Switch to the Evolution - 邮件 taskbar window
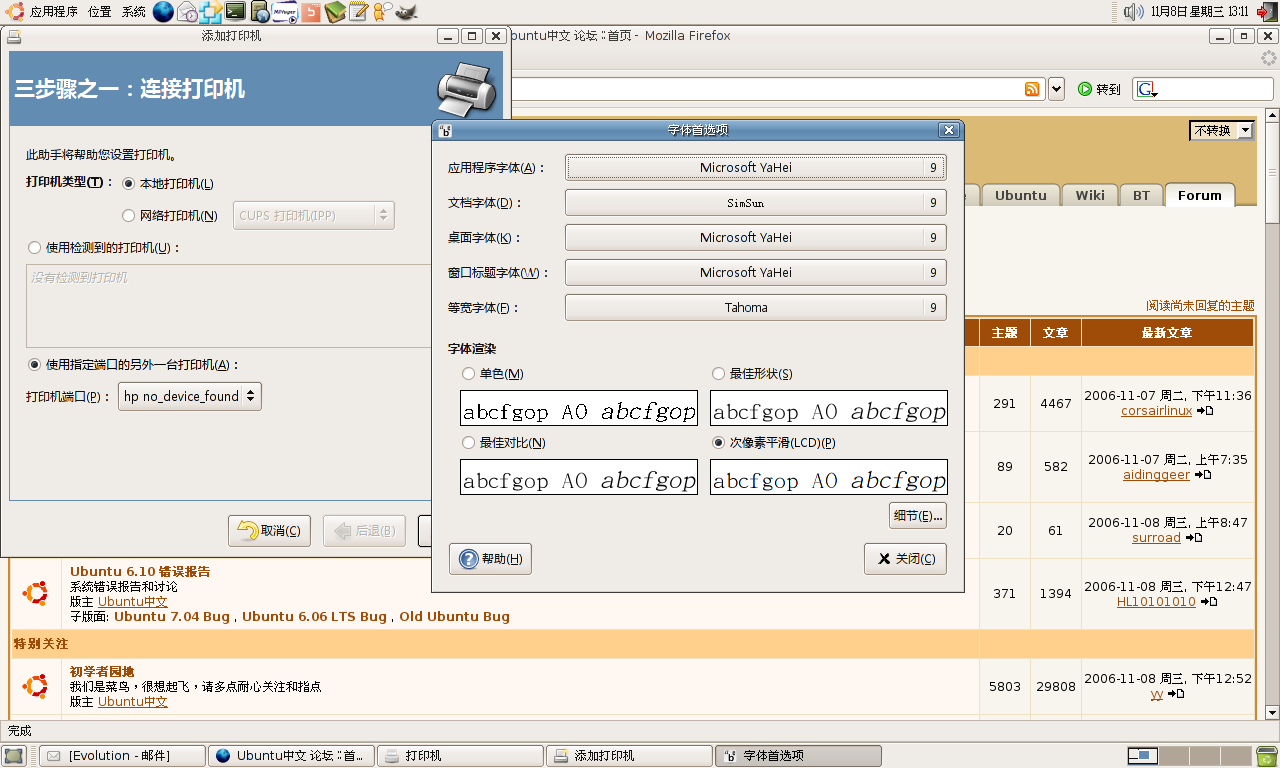 coord(122,756)
